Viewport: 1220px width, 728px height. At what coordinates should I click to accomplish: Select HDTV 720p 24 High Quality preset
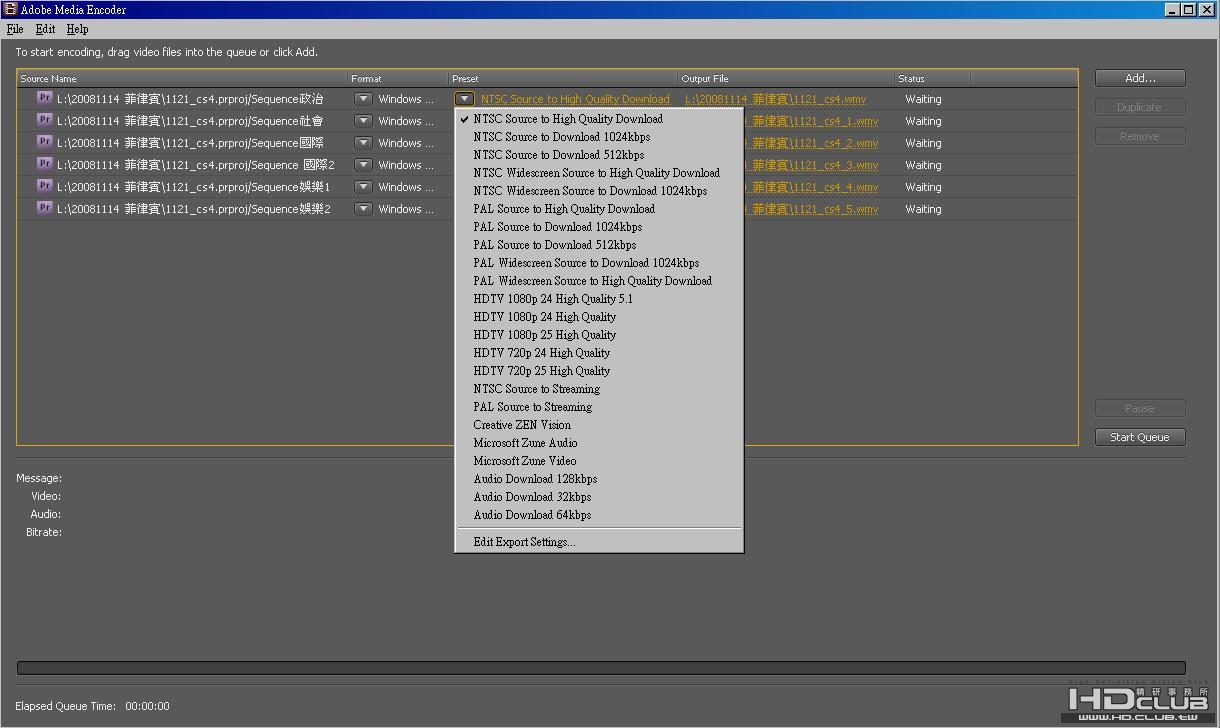(x=599, y=353)
